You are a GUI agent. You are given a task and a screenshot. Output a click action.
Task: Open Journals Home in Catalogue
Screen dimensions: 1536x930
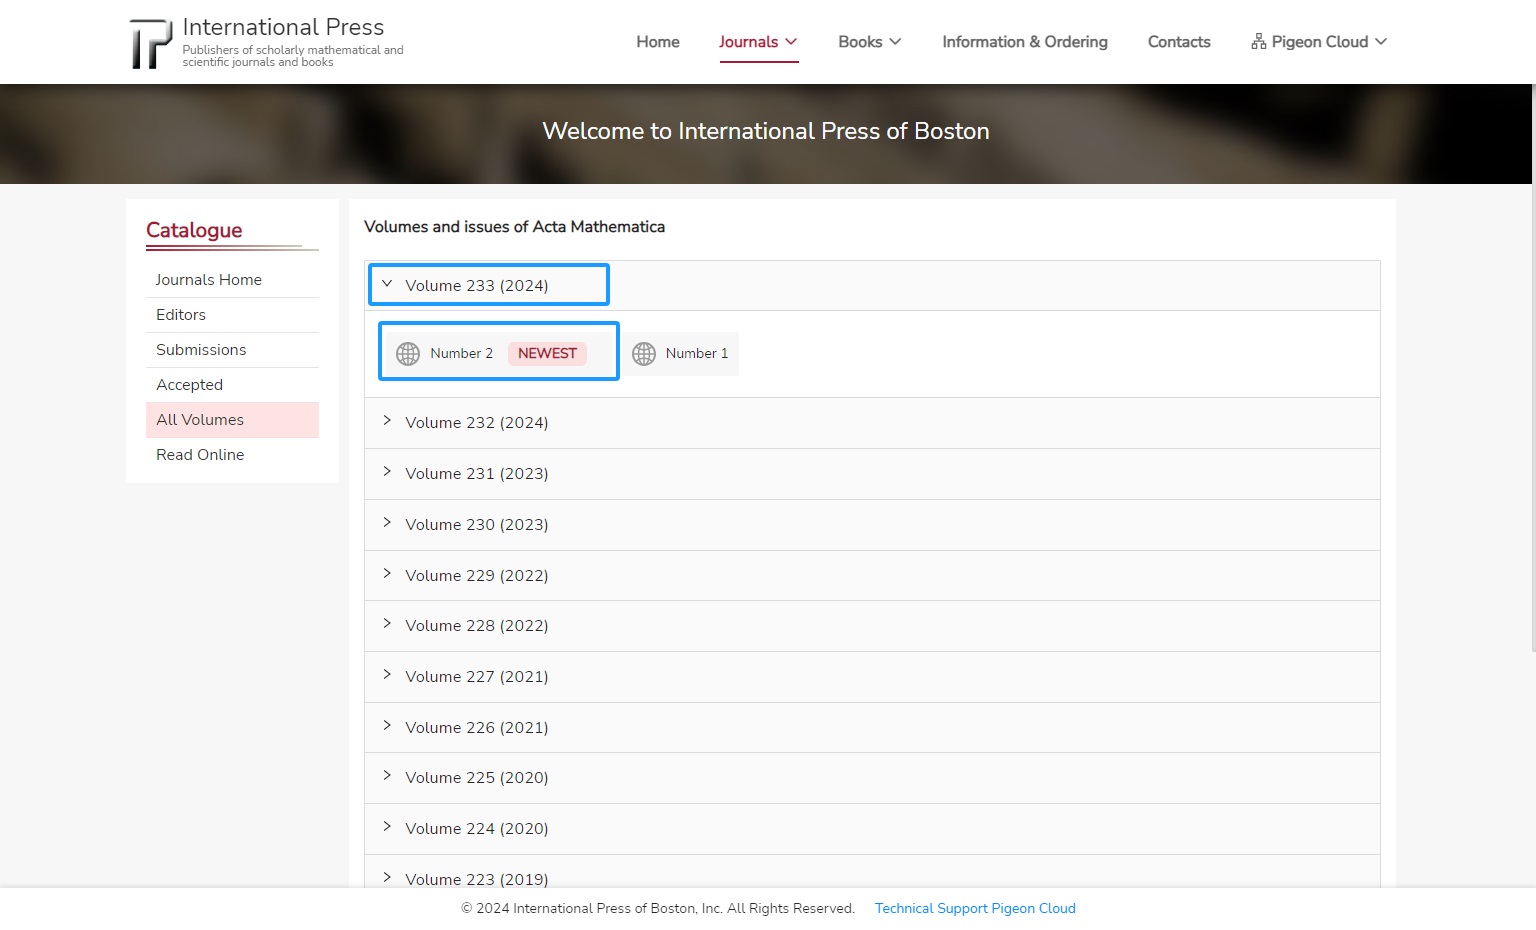pyautogui.click(x=232, y=280)
